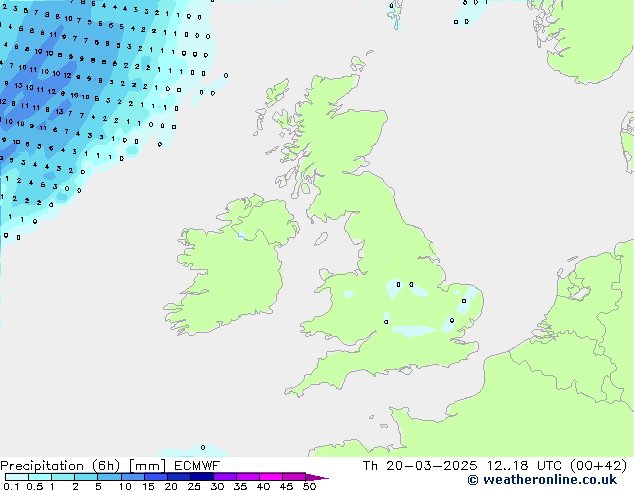Click legend scale value "25"
Image resolution: width=634 pixels, height=490 pixels.
click(x=194, y=486)
